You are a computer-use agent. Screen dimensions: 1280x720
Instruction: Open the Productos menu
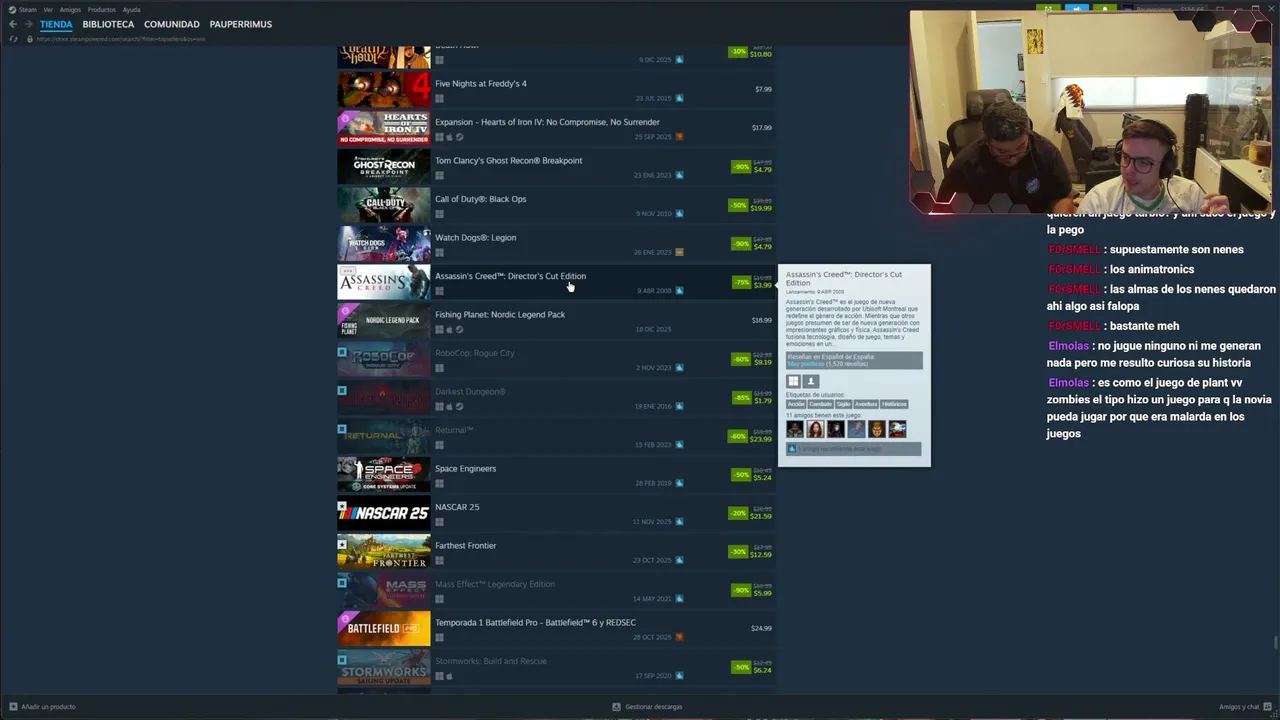[x=102, y=10]
